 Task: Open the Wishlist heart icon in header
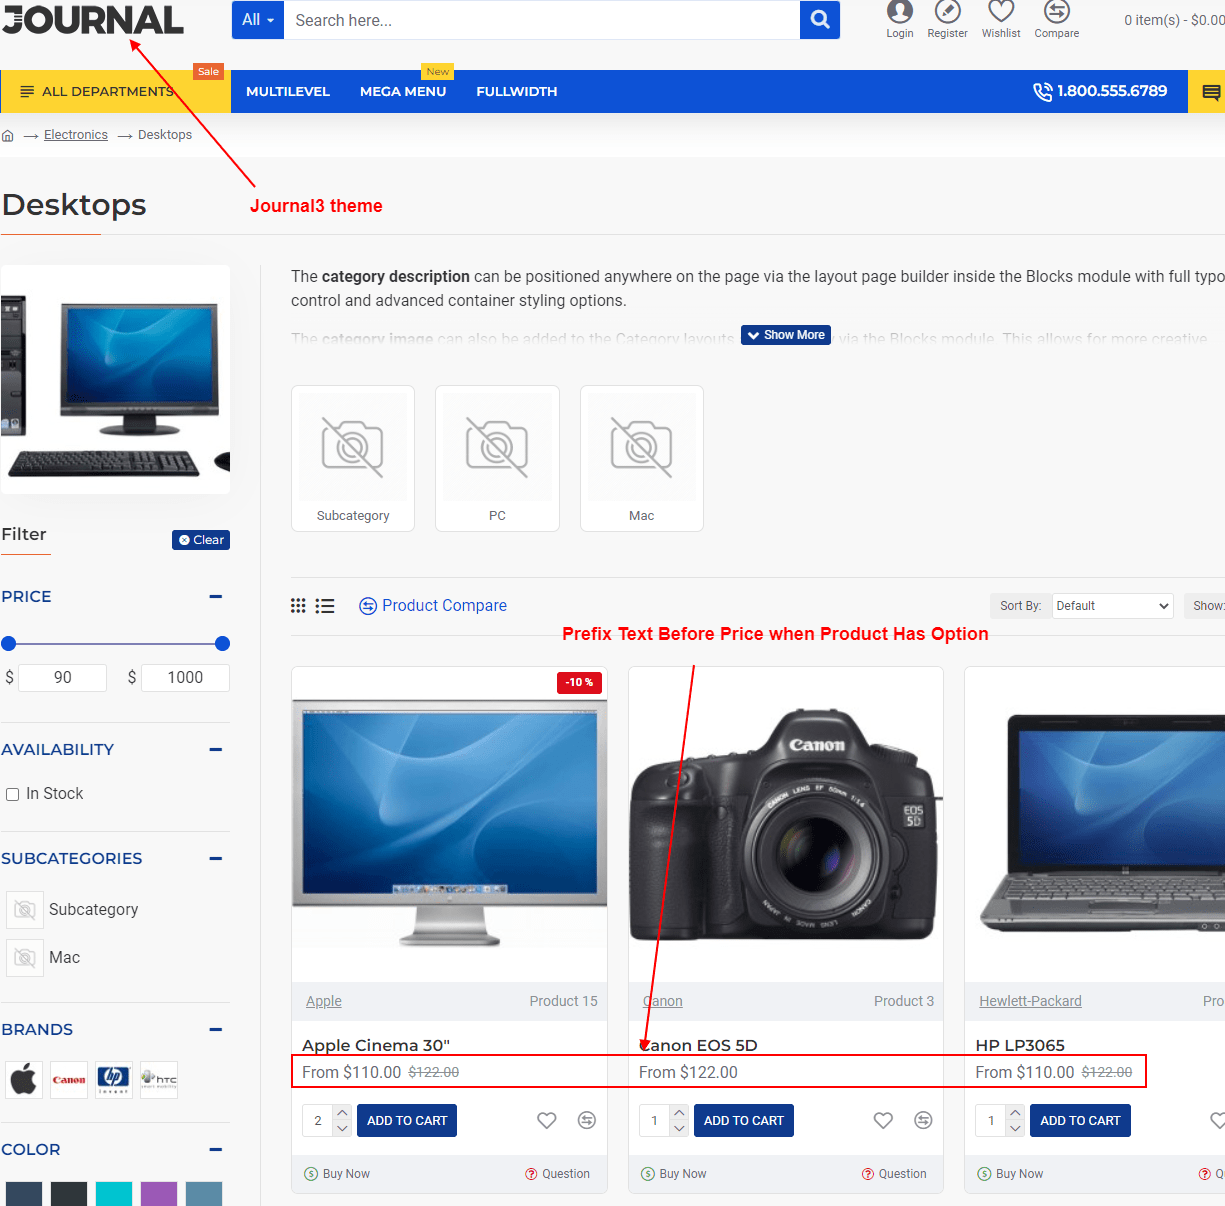[1001, 12]
